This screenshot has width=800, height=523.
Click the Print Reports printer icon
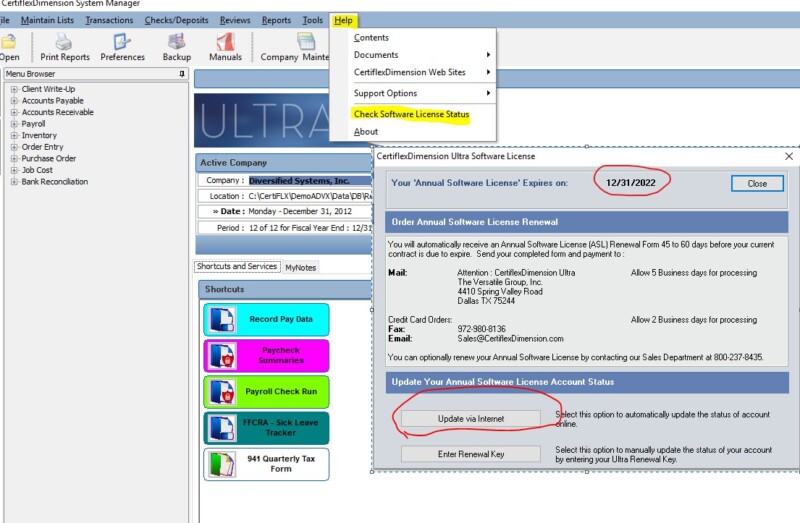coord(64,41)
